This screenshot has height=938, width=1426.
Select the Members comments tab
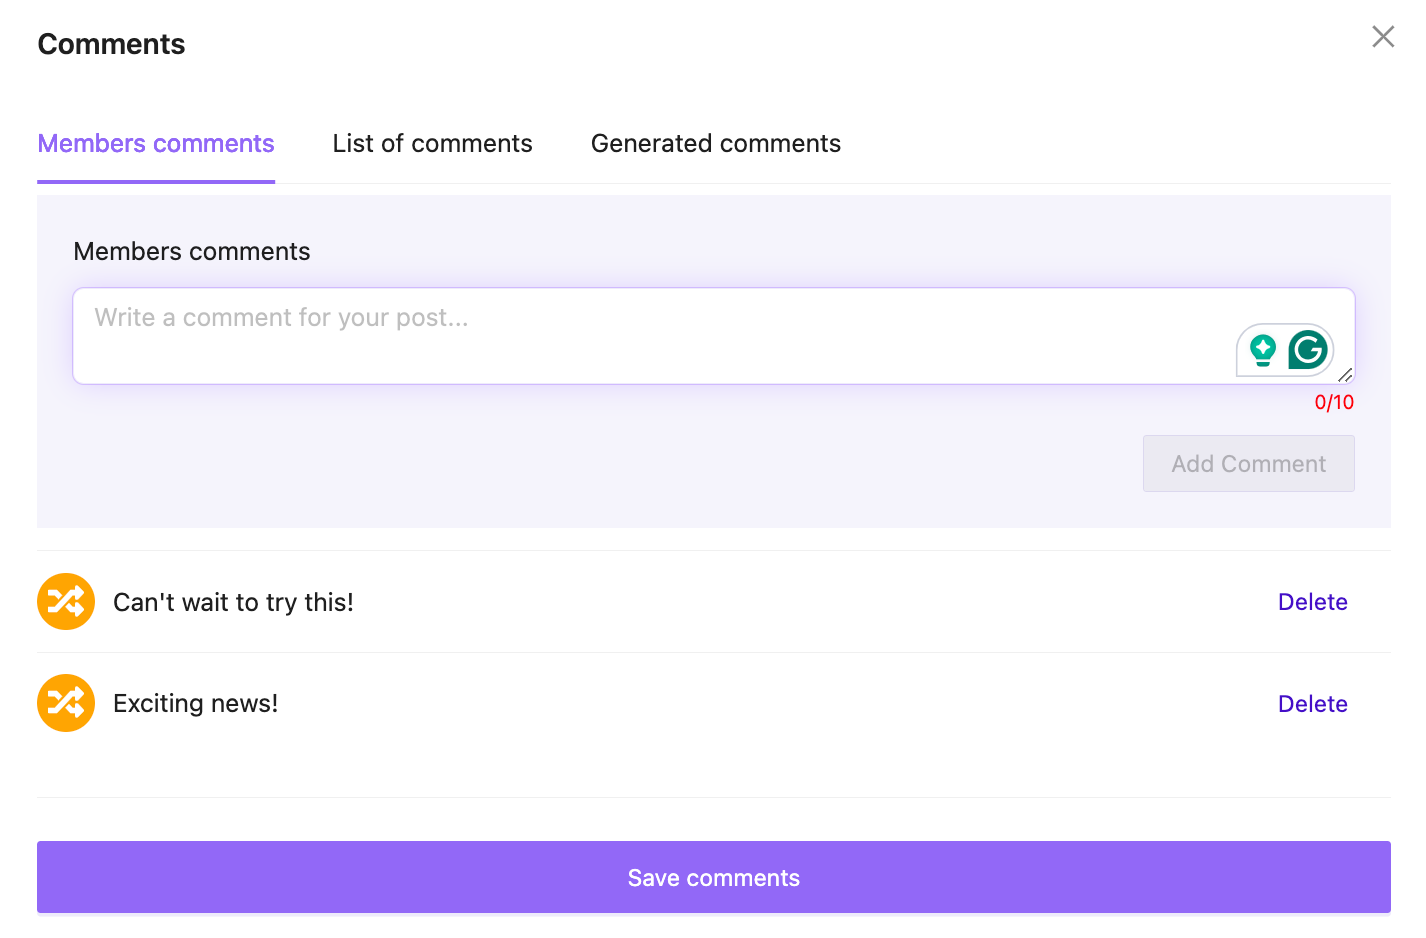(x=155, y=143)
